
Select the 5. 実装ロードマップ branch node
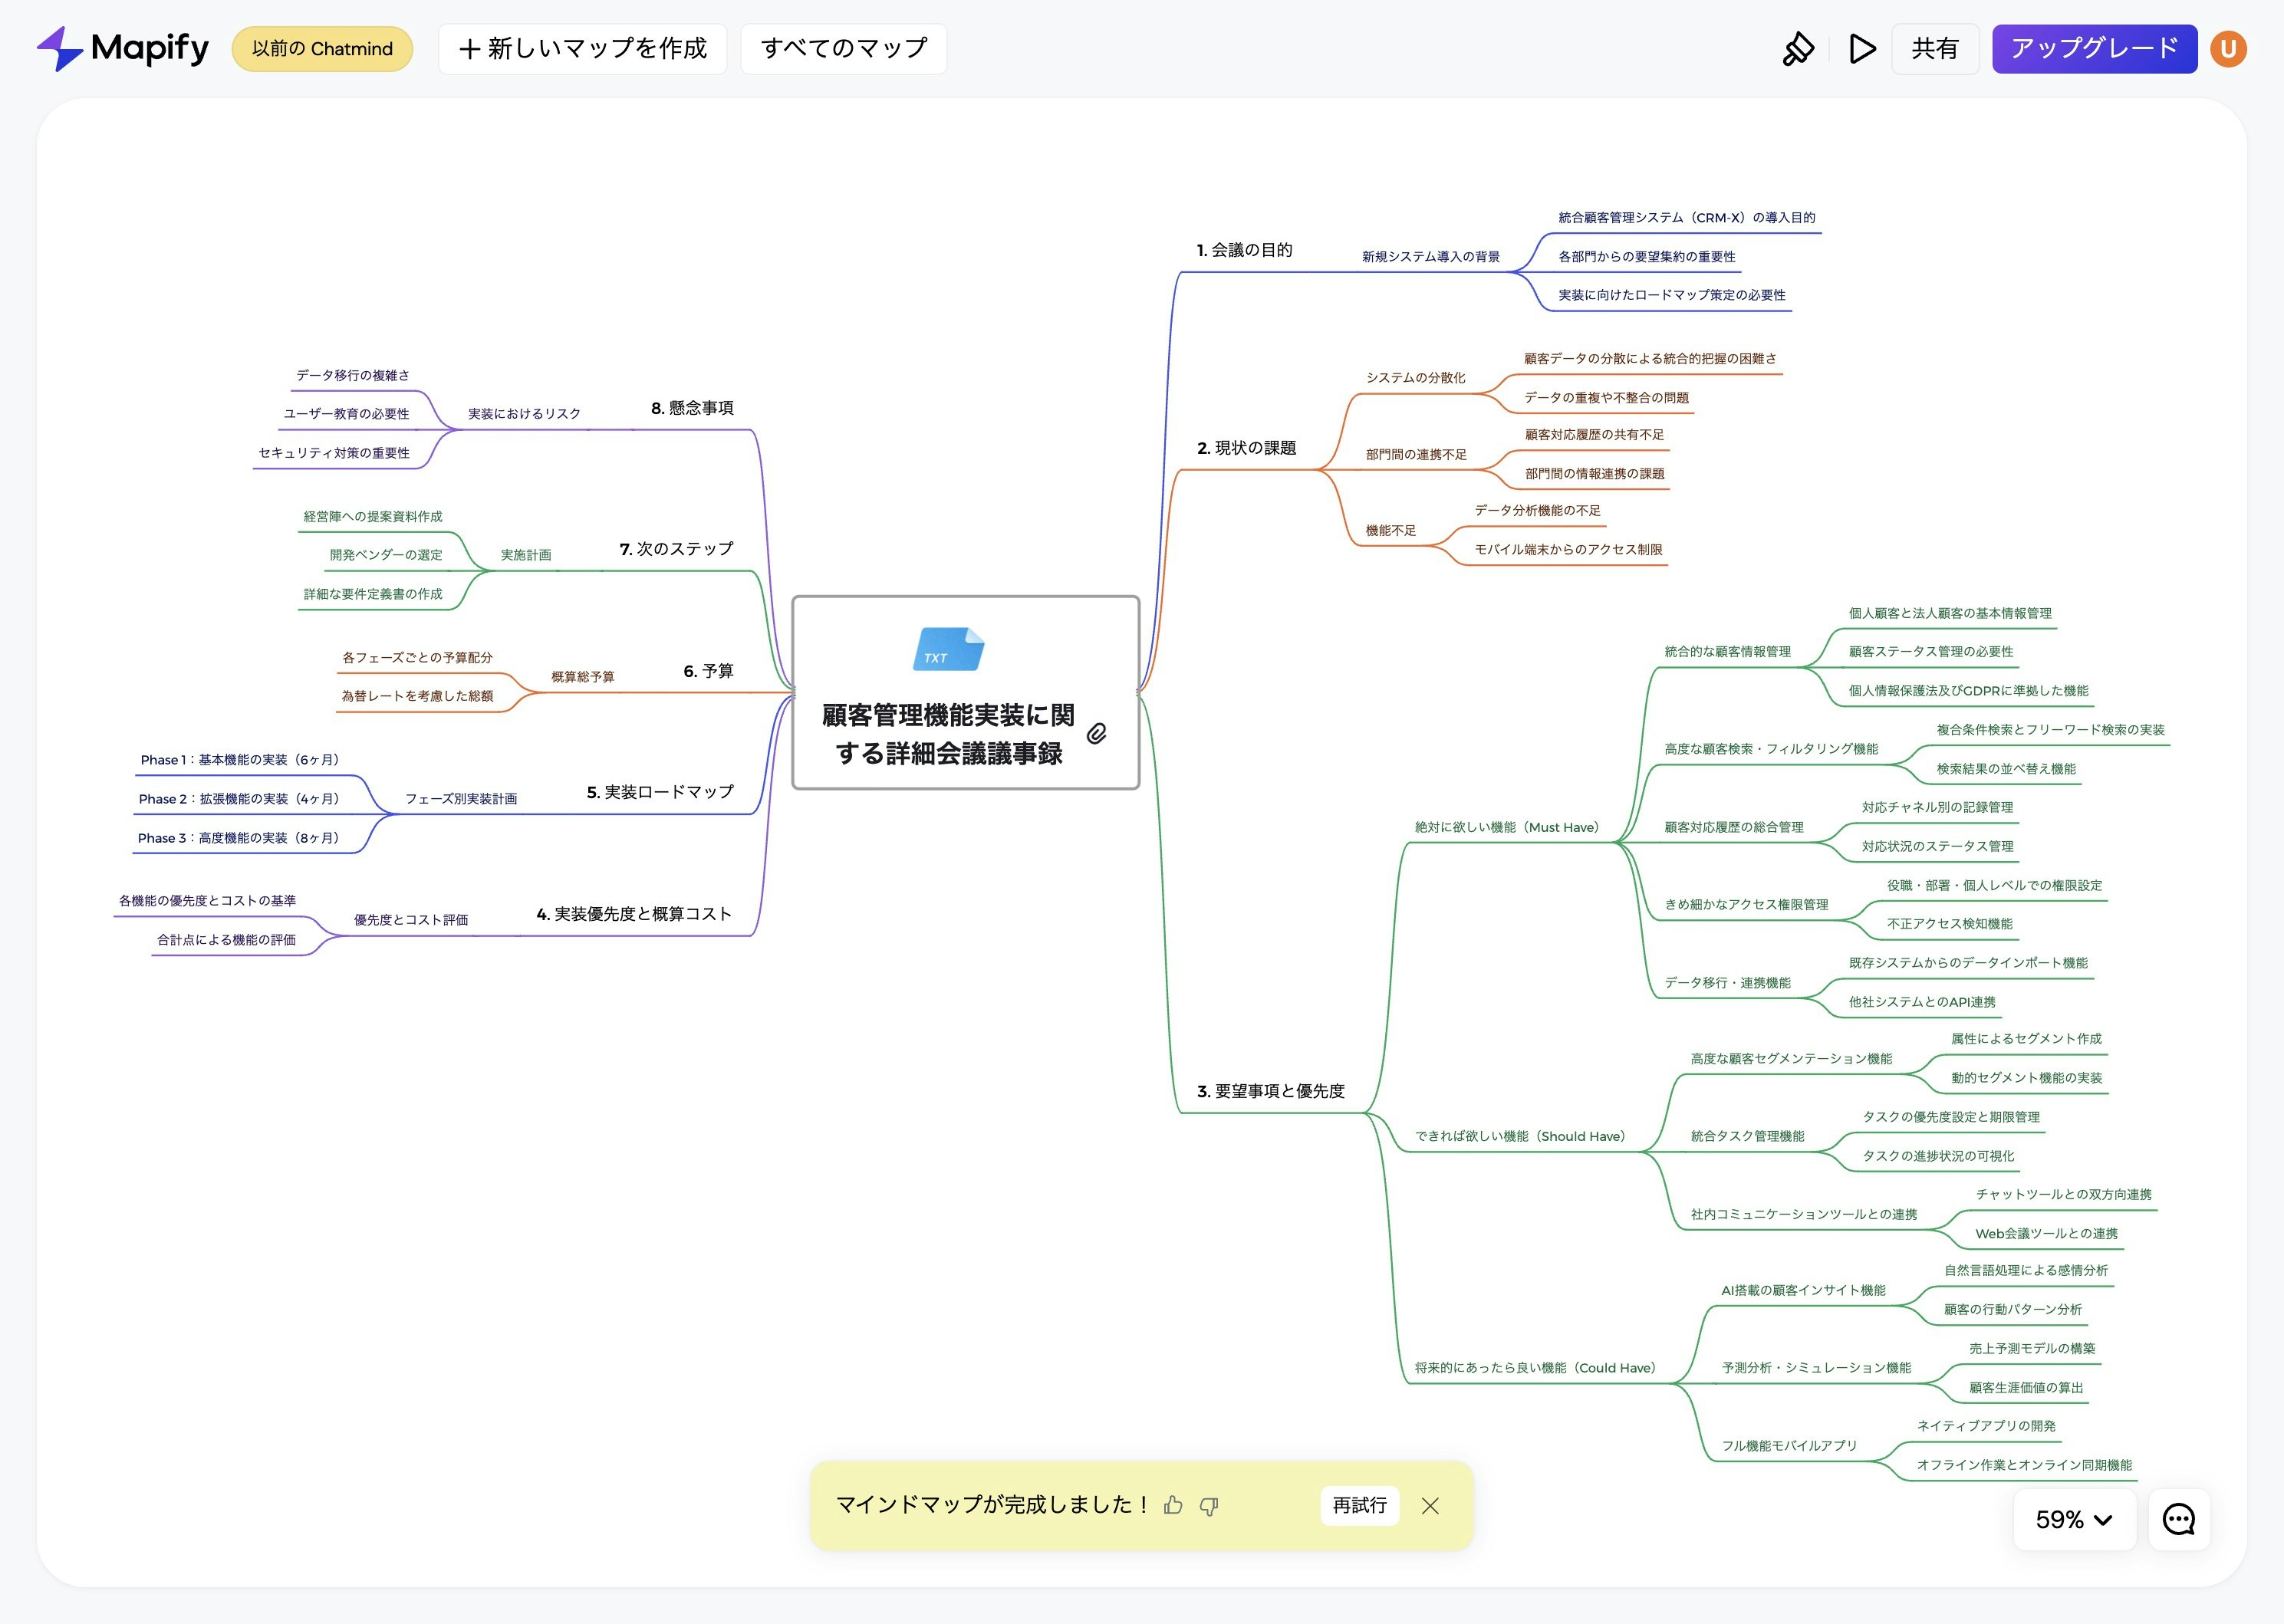tap(660, 791)
